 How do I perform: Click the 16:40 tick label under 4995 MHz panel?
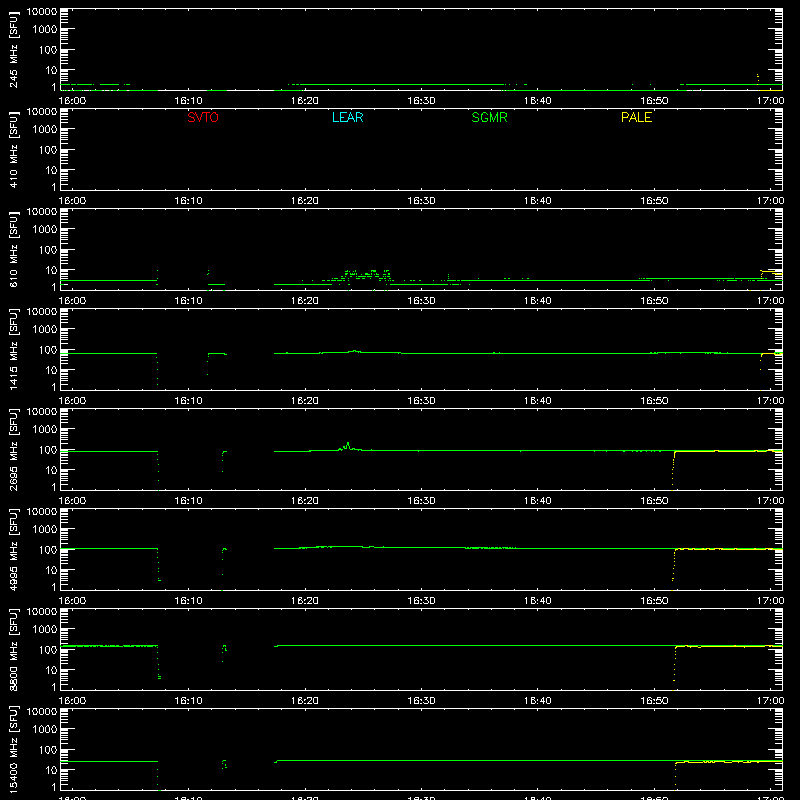pos(538,601)
